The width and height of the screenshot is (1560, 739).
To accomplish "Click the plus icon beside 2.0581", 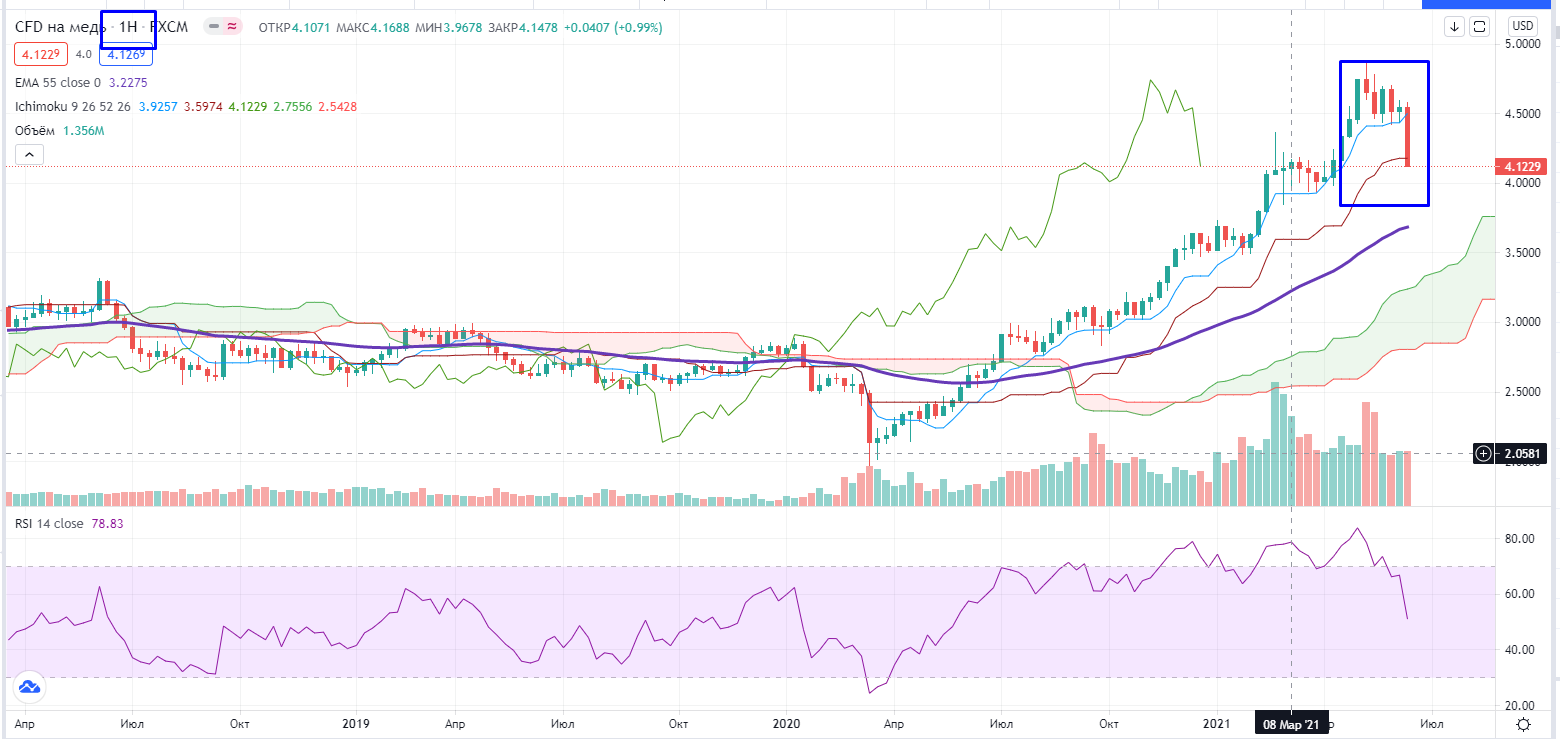I will pos(1484,454).
